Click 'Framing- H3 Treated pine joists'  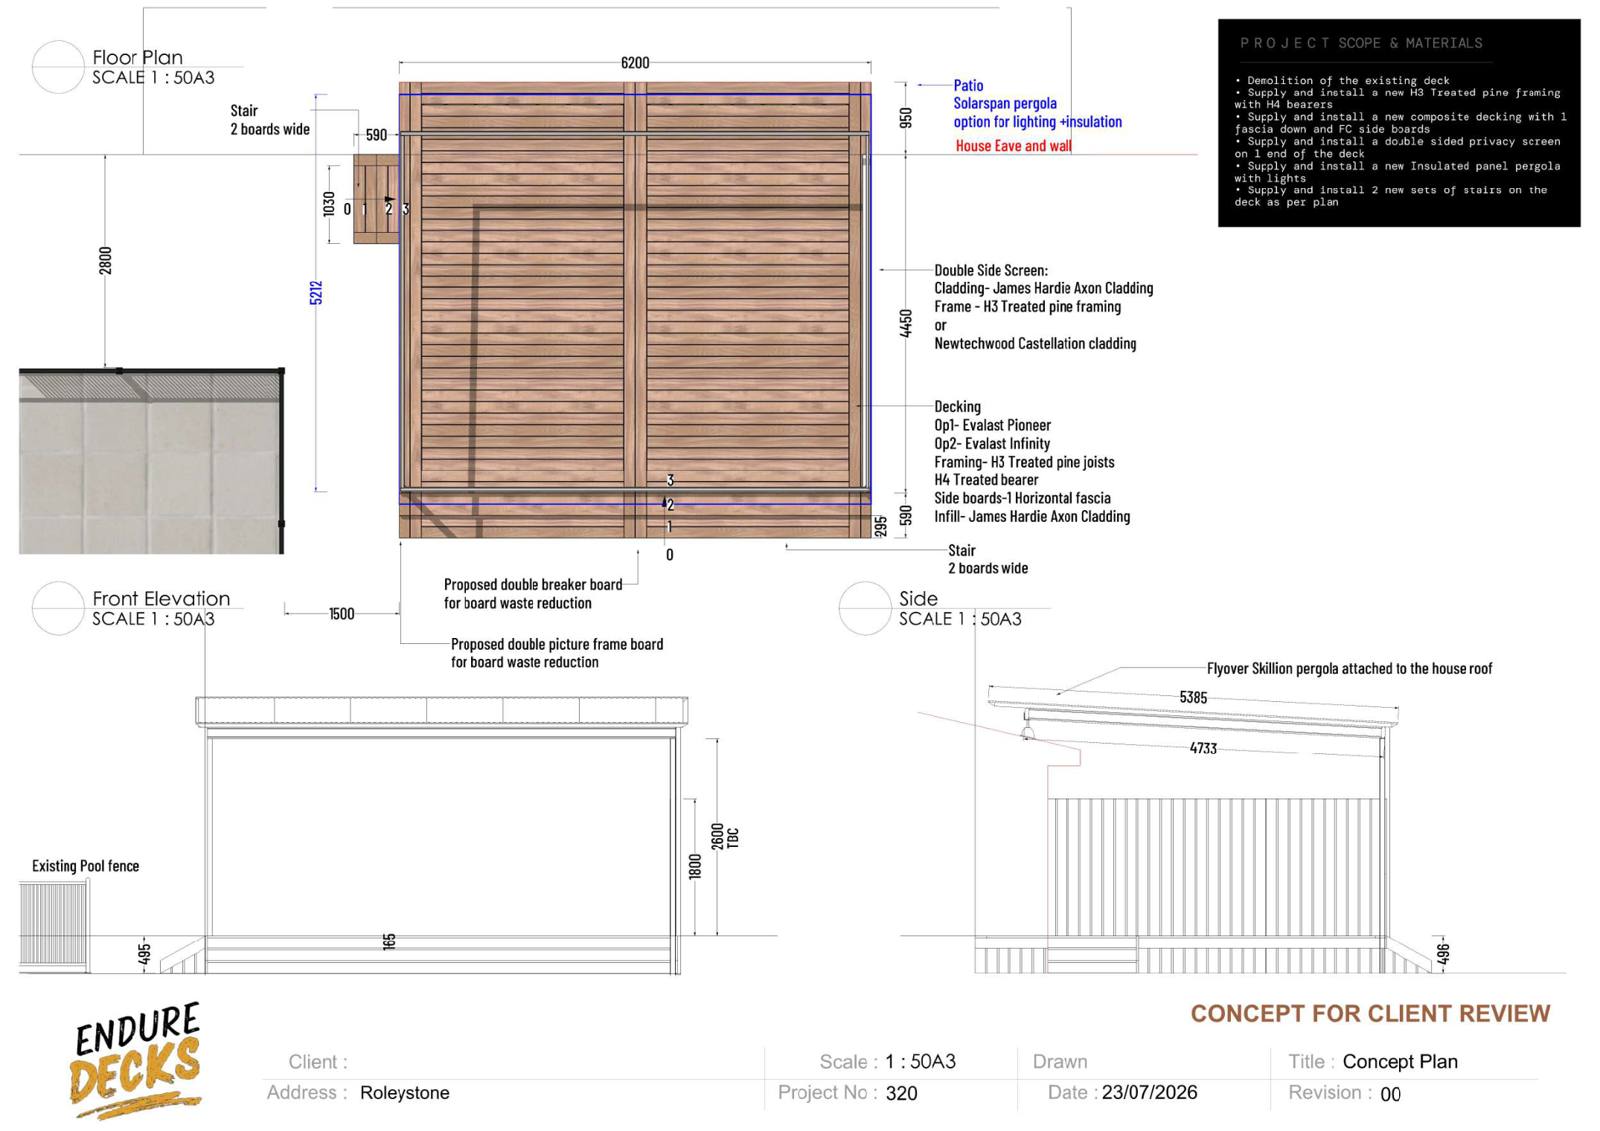[x=1024, y=462]
